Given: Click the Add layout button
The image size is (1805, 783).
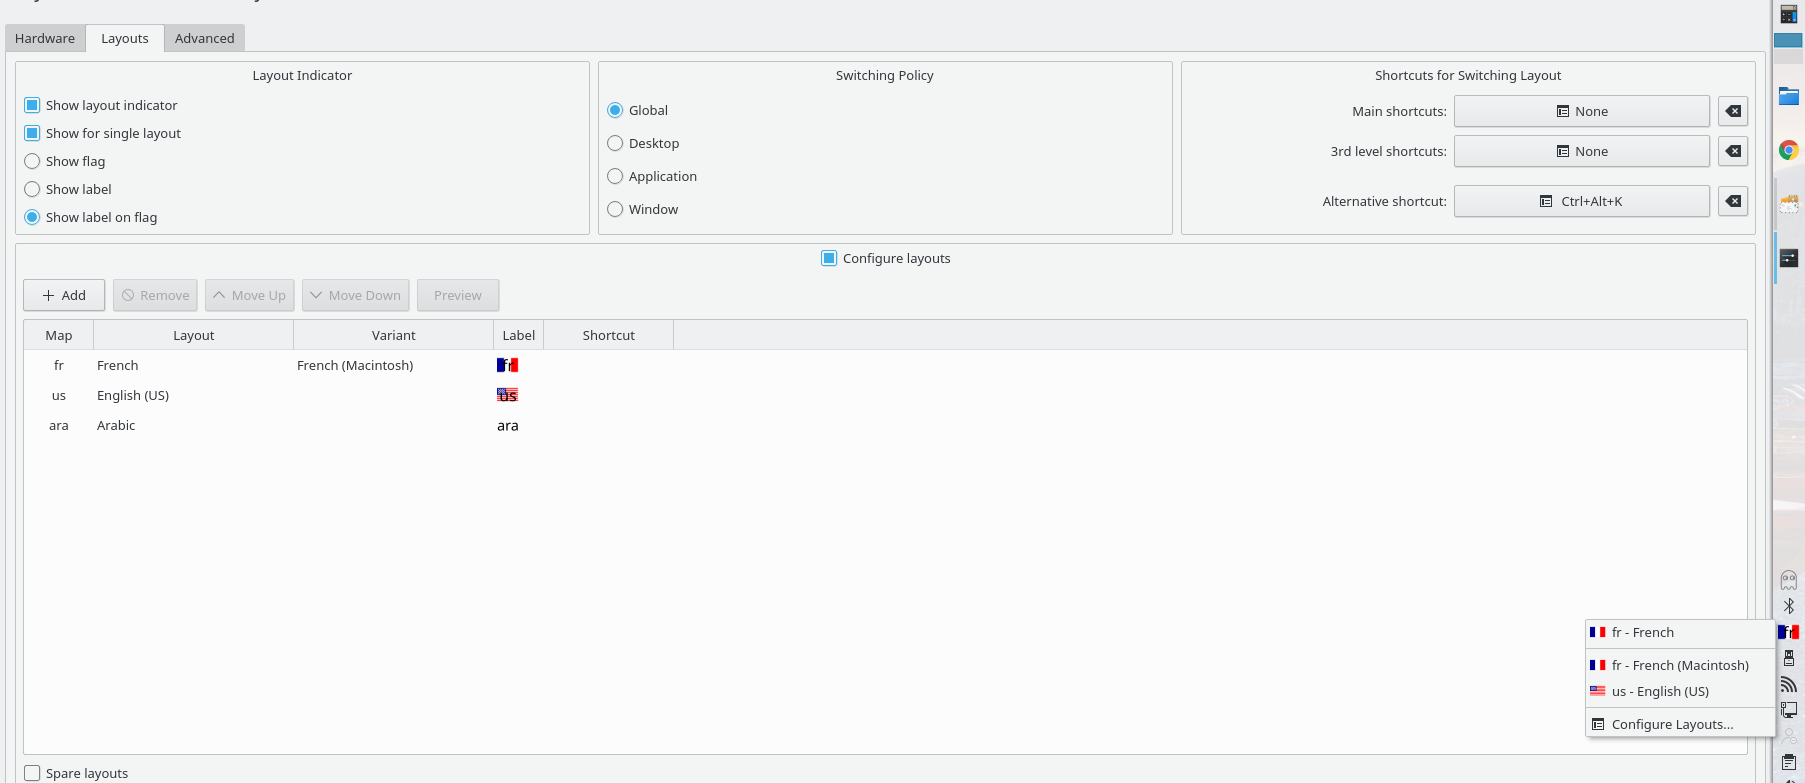Looking at the screenshot, I should [64, 295].
